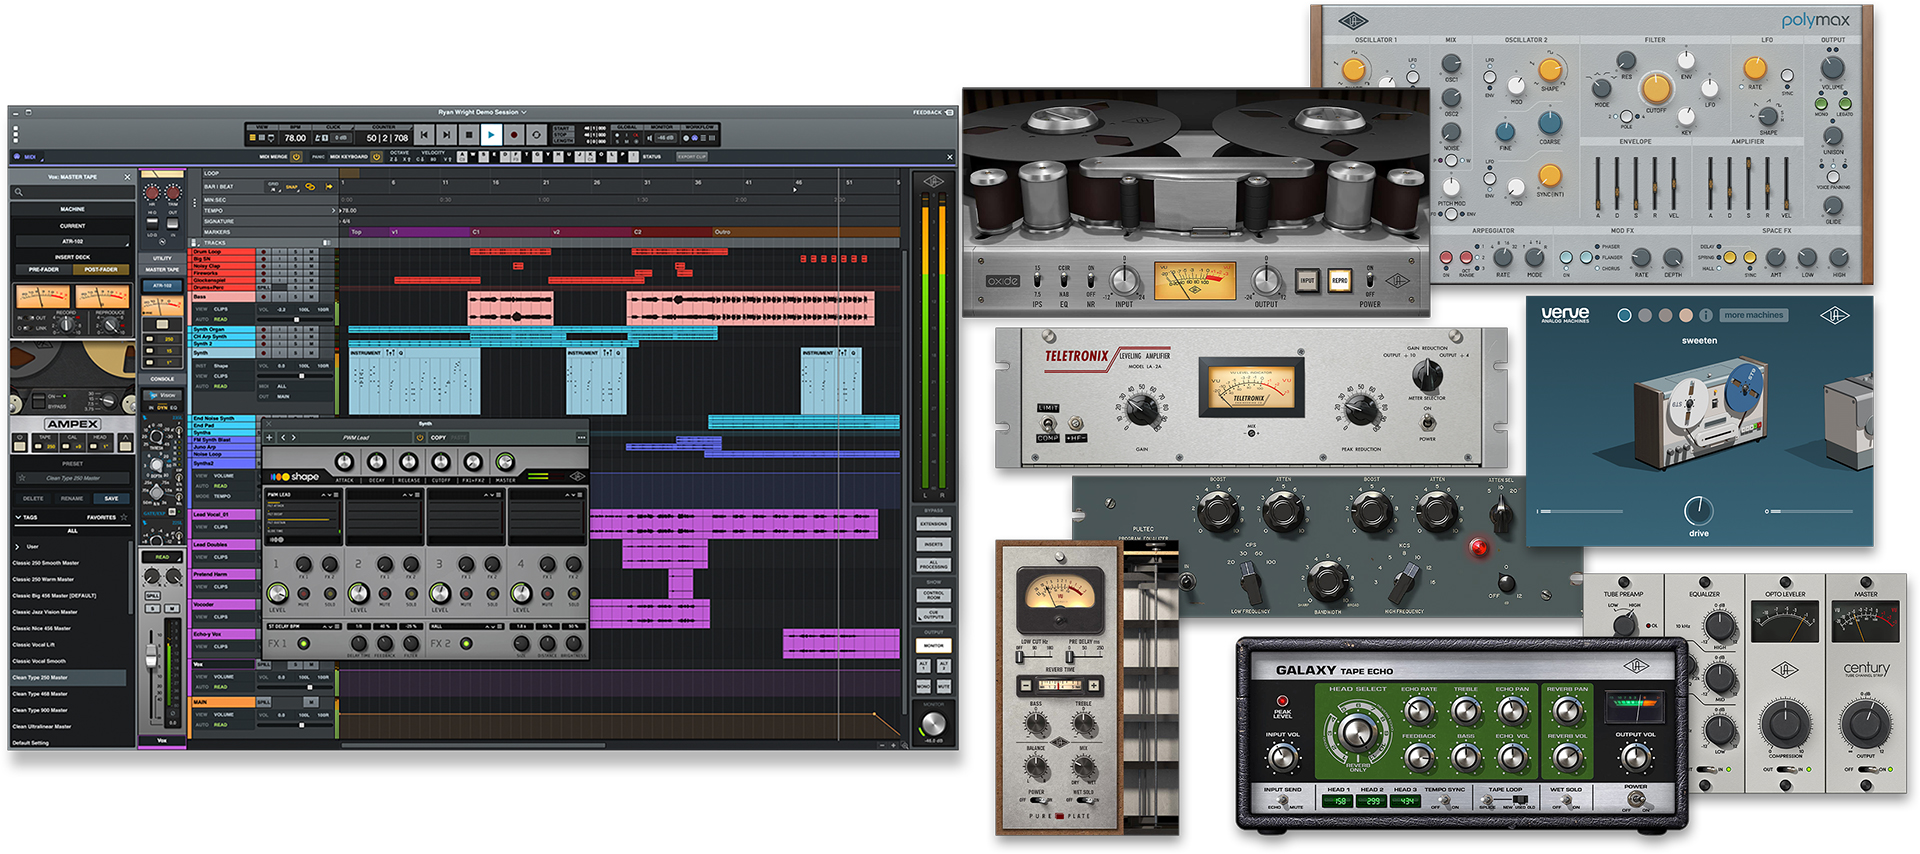The image size is (1920, 854).
Task: Click the RENAME preset button
Action: 72,498
